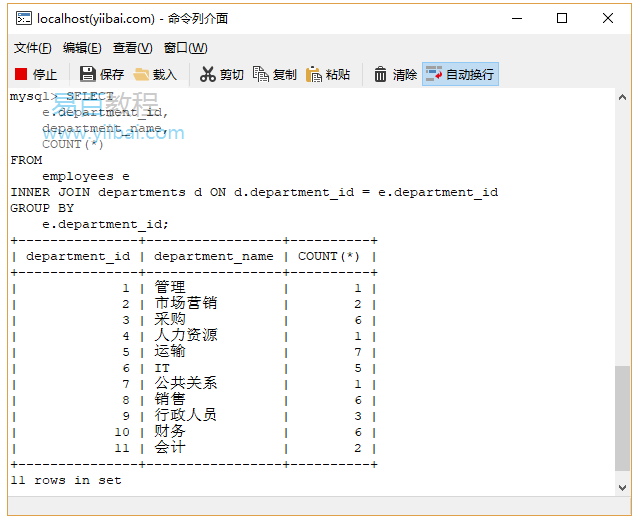Toggle 自动换行 word wrap off
Image resolution: width=639 pixels, height=520 pixels.
point(459,74)
